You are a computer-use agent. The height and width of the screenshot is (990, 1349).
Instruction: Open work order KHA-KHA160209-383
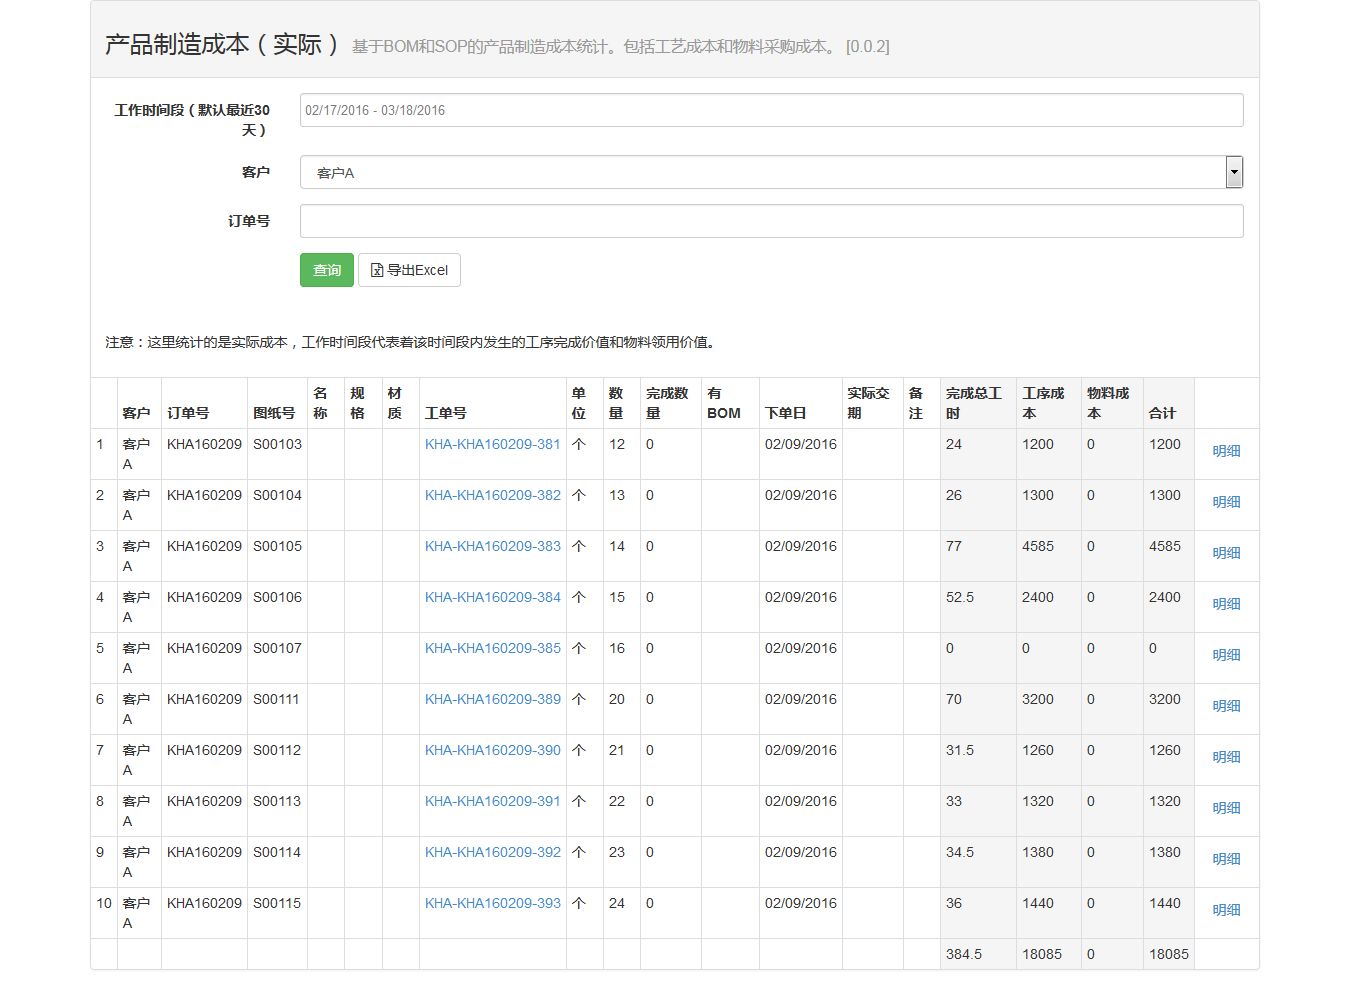492,546
